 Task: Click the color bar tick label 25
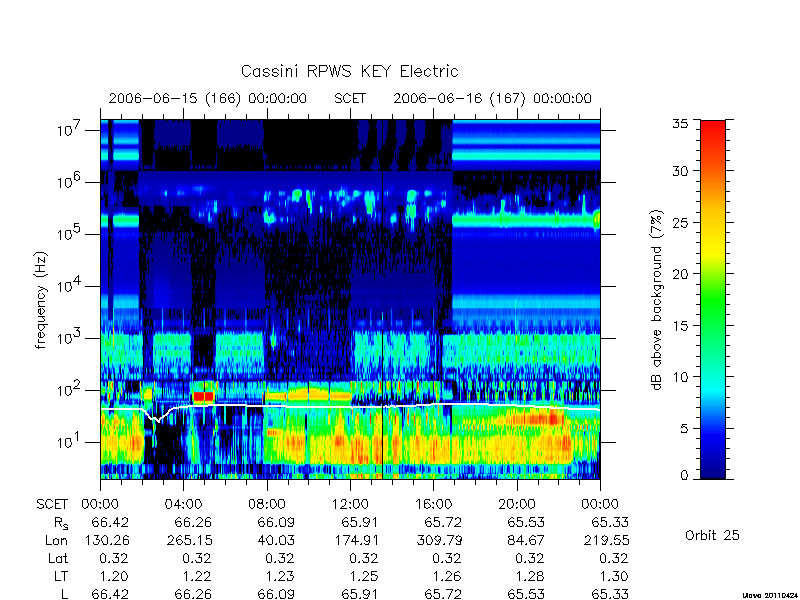tap(680, 222)
